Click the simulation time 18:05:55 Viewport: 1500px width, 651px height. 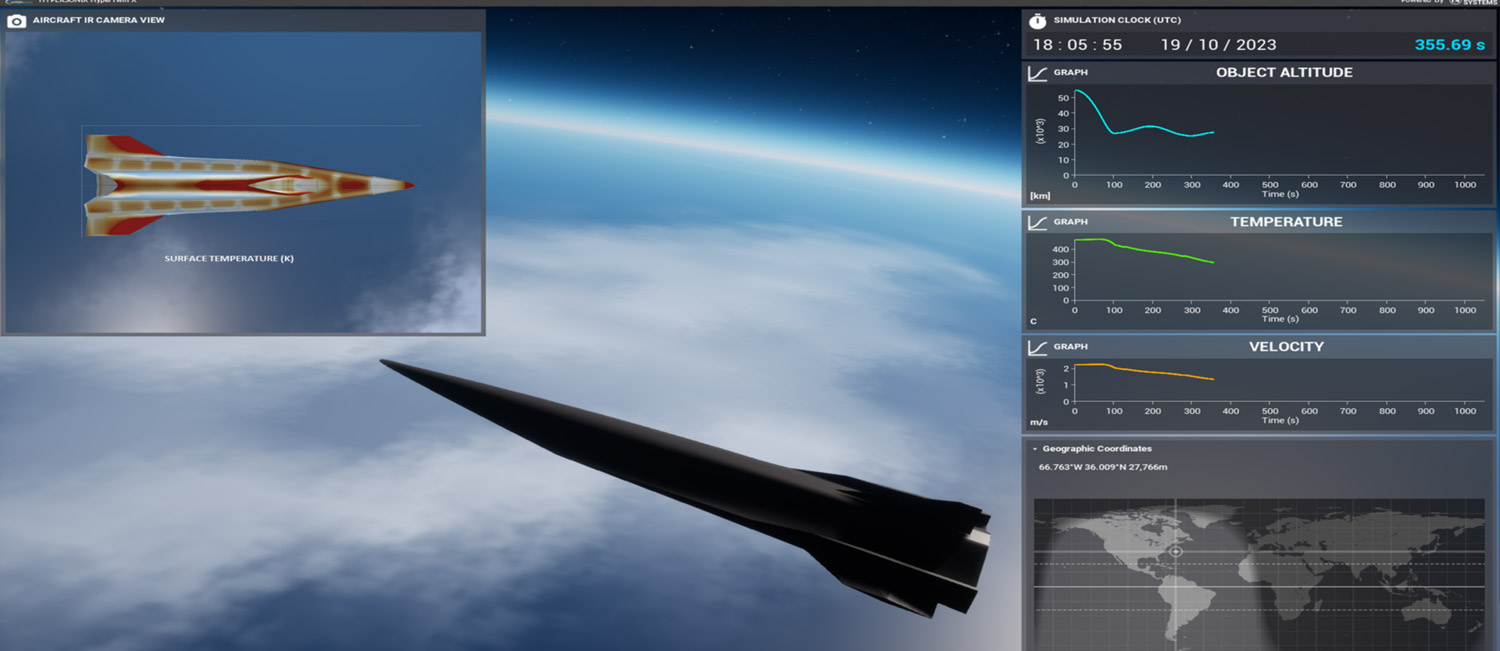click(1077, 45)
